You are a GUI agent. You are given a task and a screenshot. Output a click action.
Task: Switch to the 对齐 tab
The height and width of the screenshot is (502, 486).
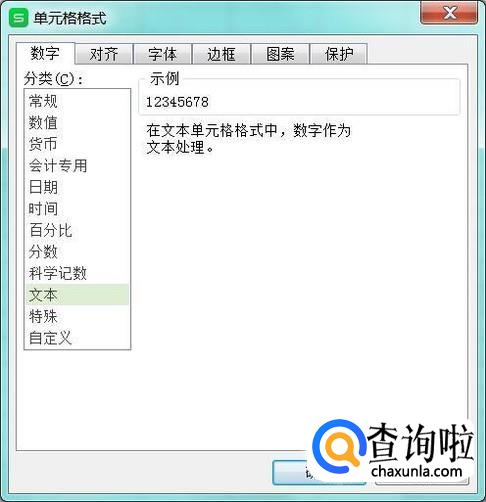(x=104, y=54)
